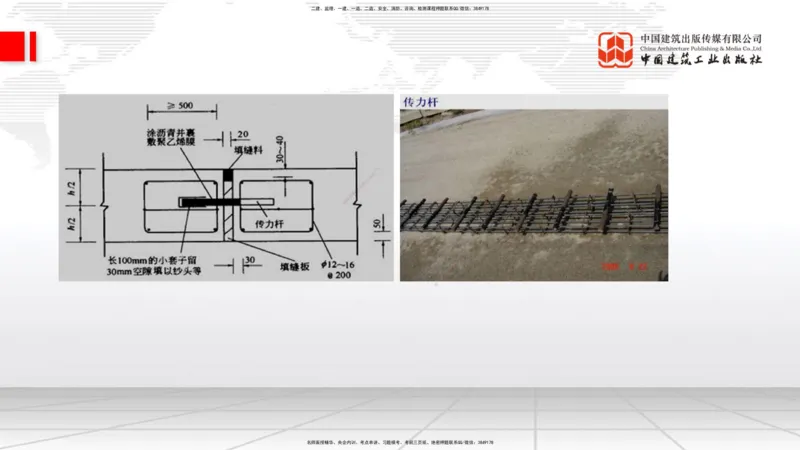Screen dimensions: 800x450
Task: Click the 传力杆 title above the photo
Action: click(x=420, y=102)
